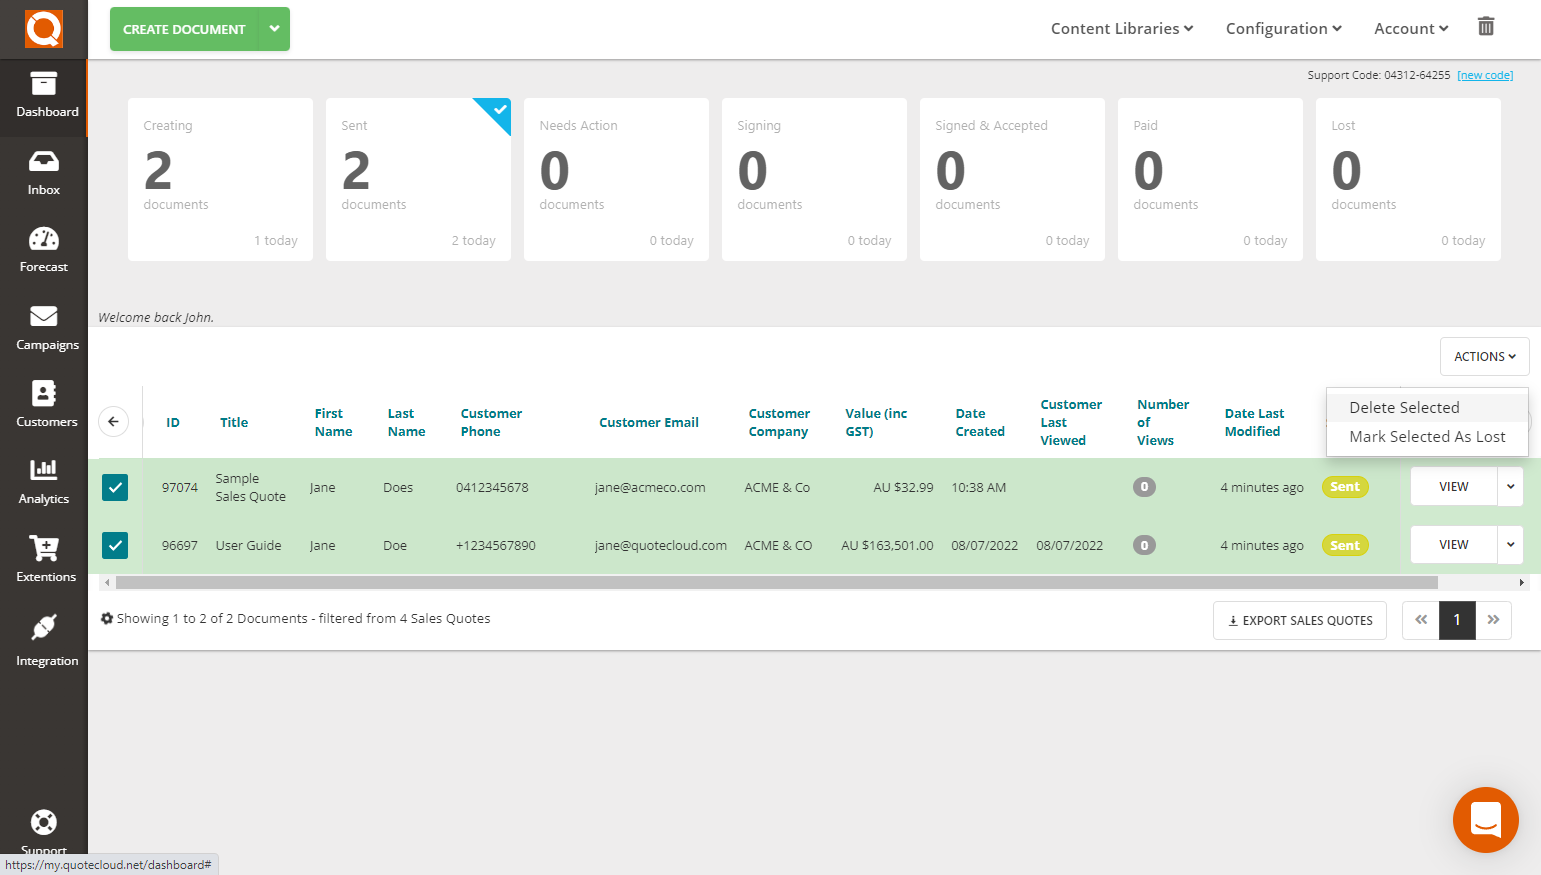
Task: Select Mark Selected As Lost
Action: click(x=1428, y=436)
